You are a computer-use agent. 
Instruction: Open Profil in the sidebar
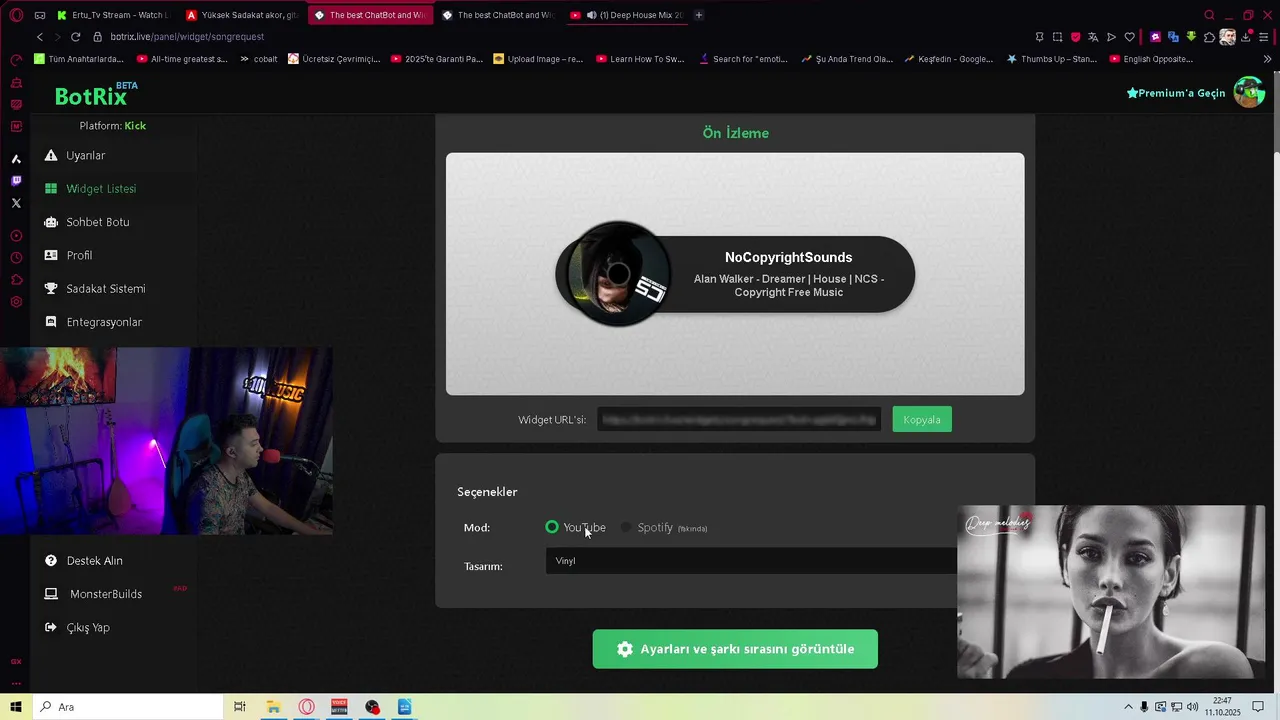[x=68, y=255]
